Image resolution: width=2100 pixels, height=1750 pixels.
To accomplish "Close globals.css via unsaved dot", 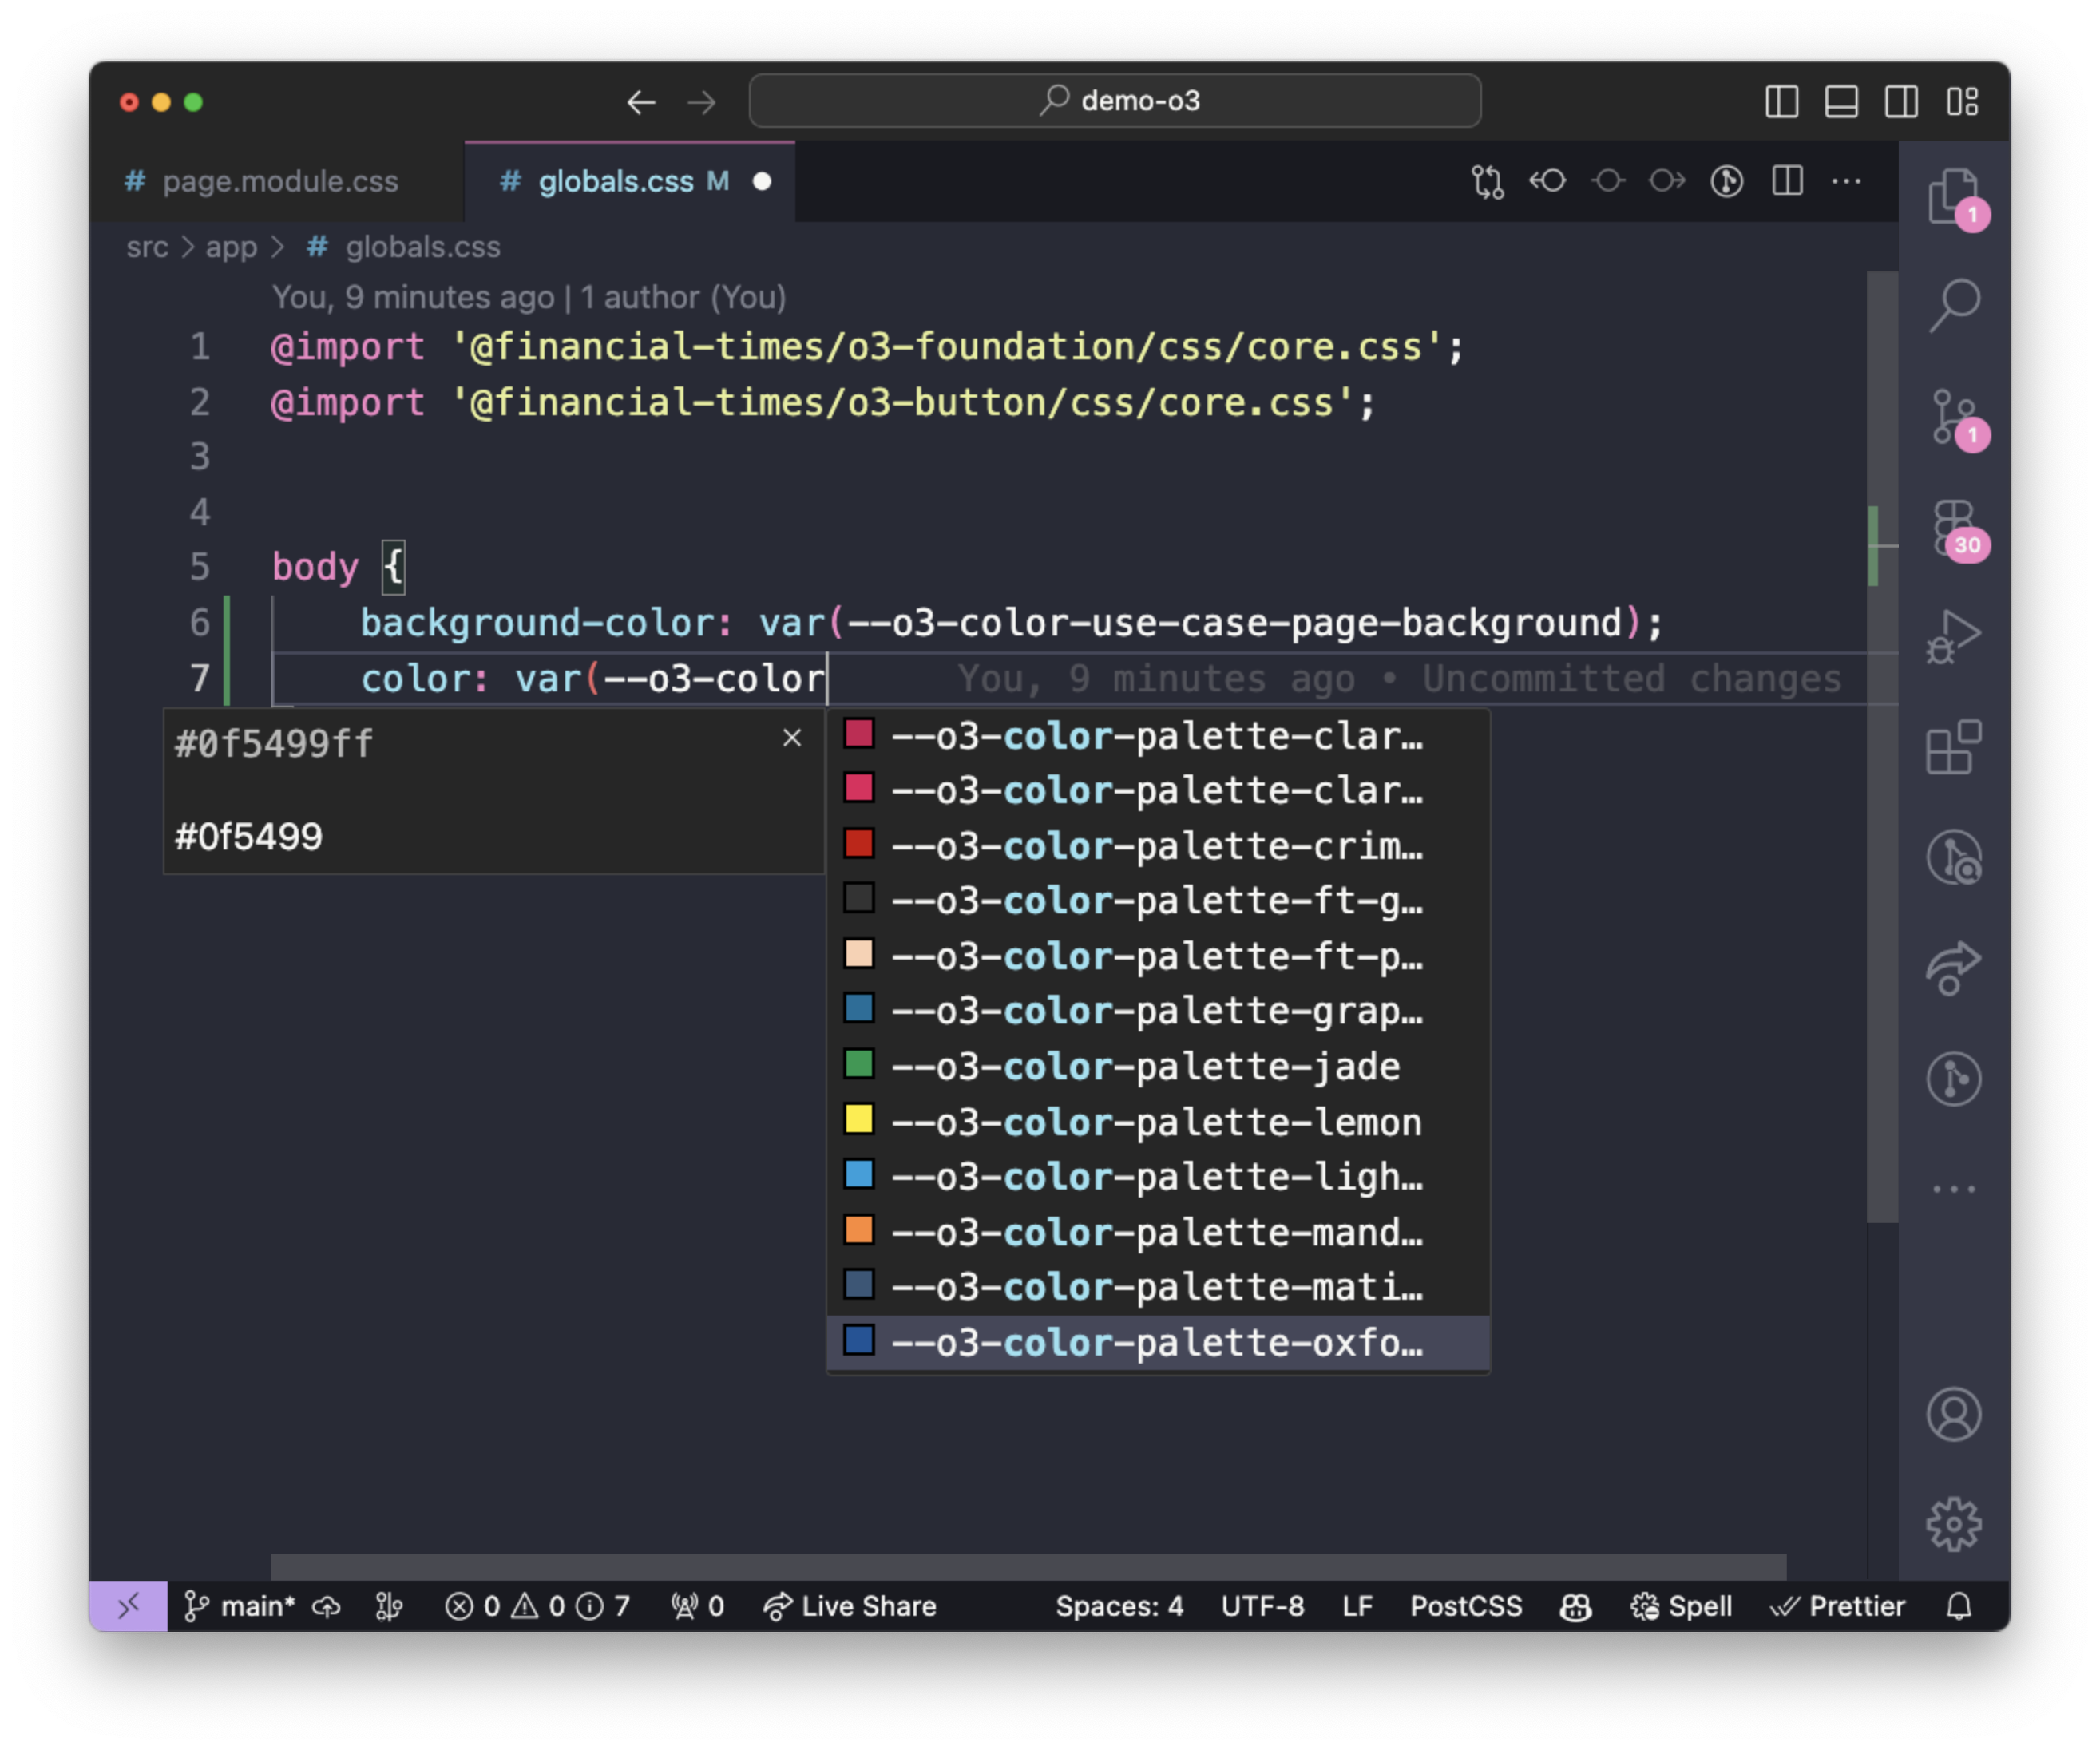I will [x=762, y=181].
